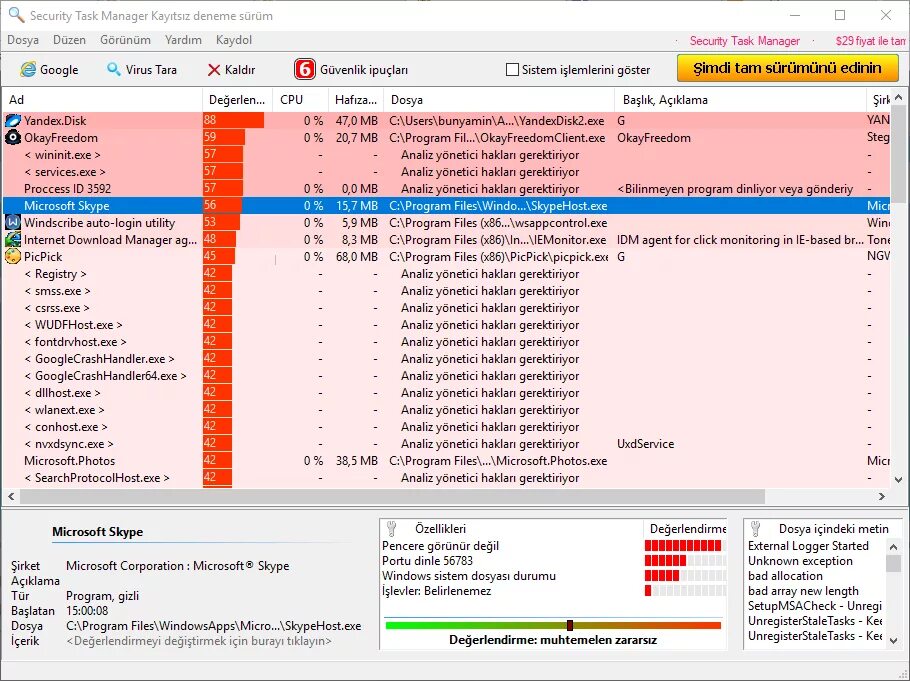910x681 pixels.
Task: Select the < fontdrvhost.exe > row
Action: (446, 342)
